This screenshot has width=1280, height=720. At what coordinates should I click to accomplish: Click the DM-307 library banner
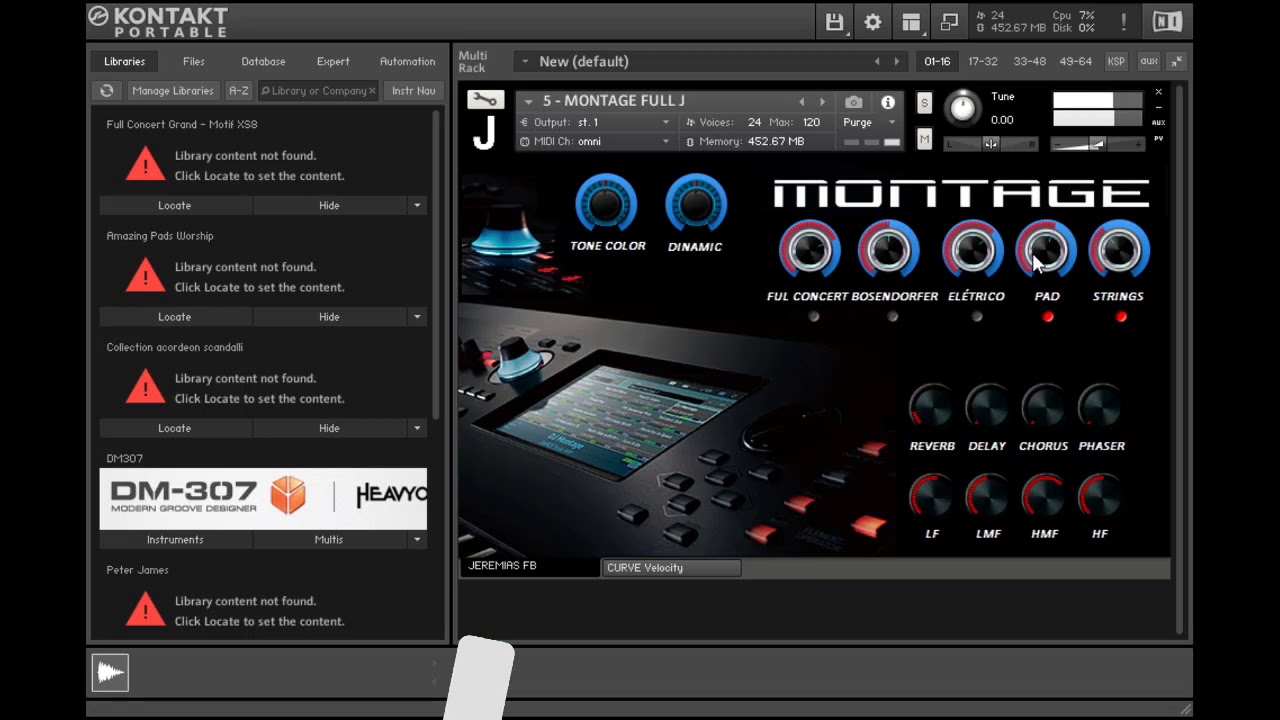coord(263,498)
